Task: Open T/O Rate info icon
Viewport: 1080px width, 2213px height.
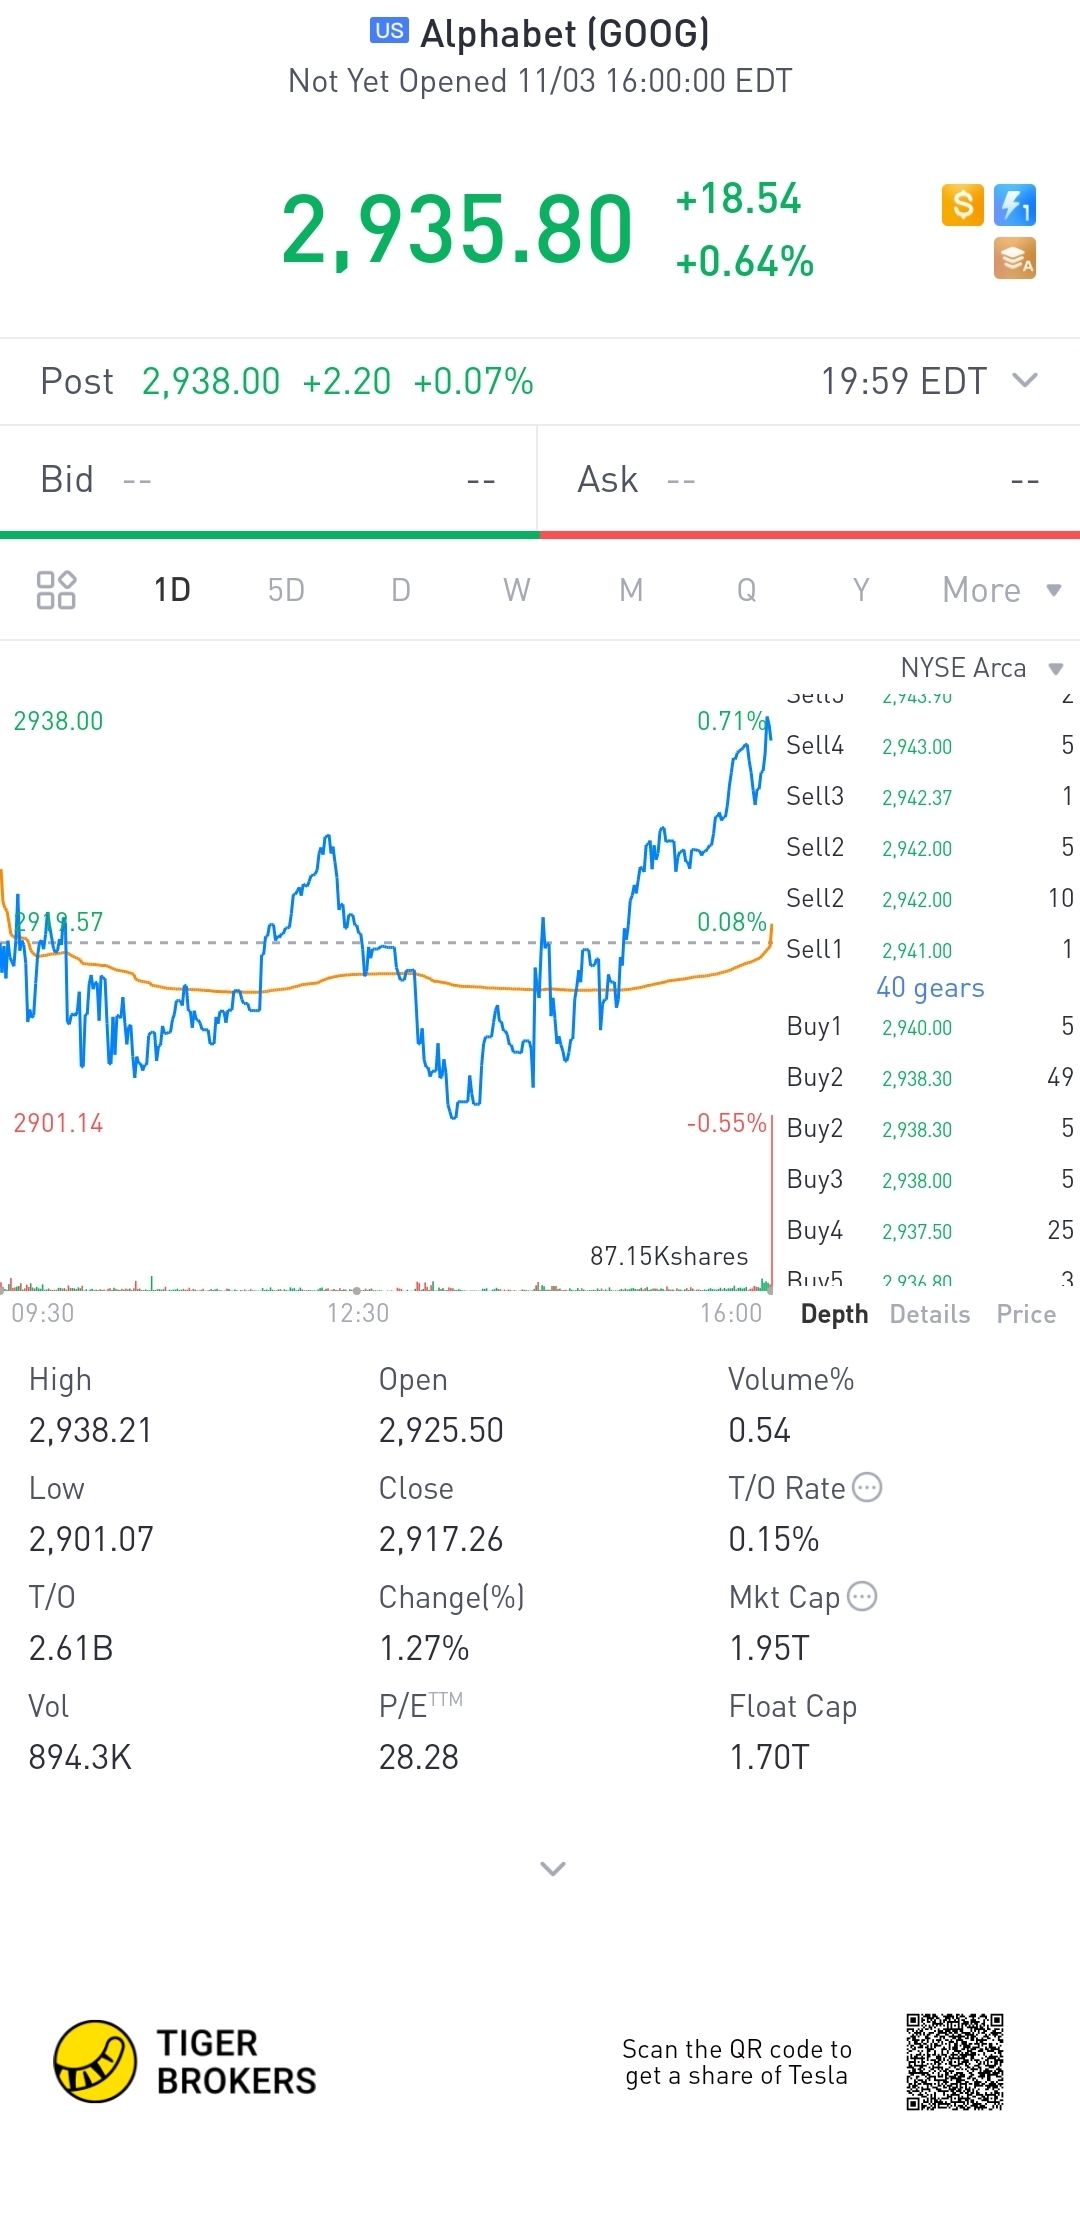Action: coord(867,1488)
